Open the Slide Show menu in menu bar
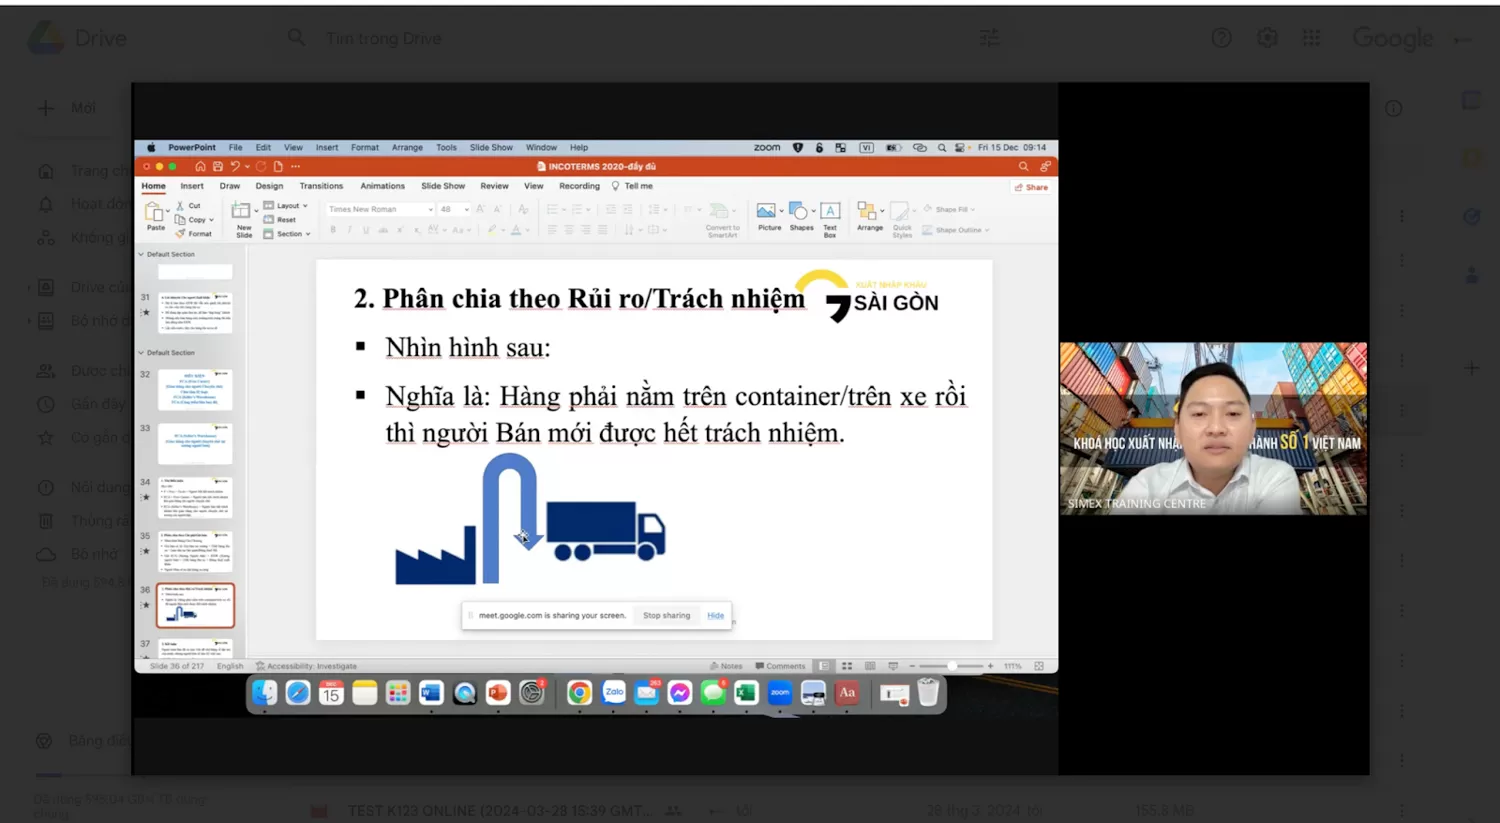Image resolution: width=1500 pixels, height=823 pixels. 491,147
